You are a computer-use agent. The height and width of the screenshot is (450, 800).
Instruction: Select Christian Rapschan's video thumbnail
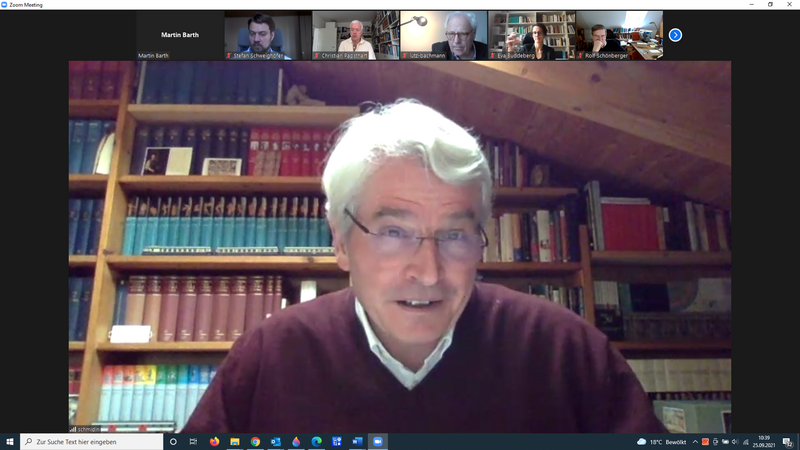click(356, 35)
